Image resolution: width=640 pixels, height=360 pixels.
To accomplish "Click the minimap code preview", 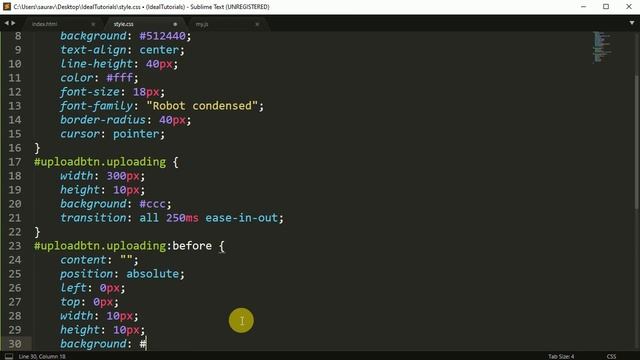I will (x=602, y=47).
